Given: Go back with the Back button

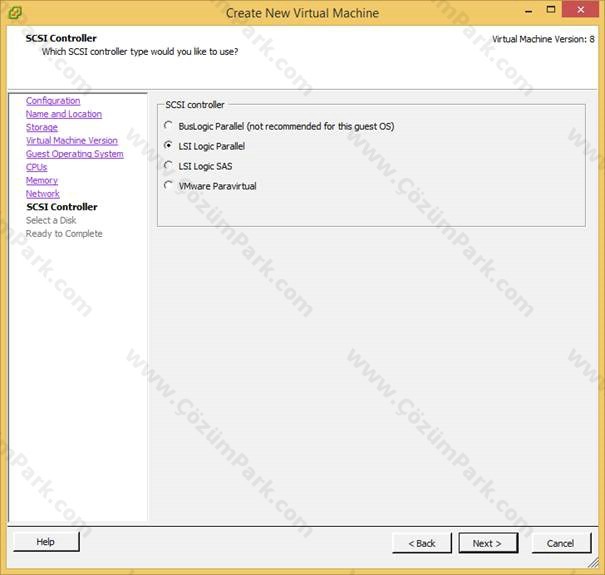Looking at the screenshot, I should 422,543.
